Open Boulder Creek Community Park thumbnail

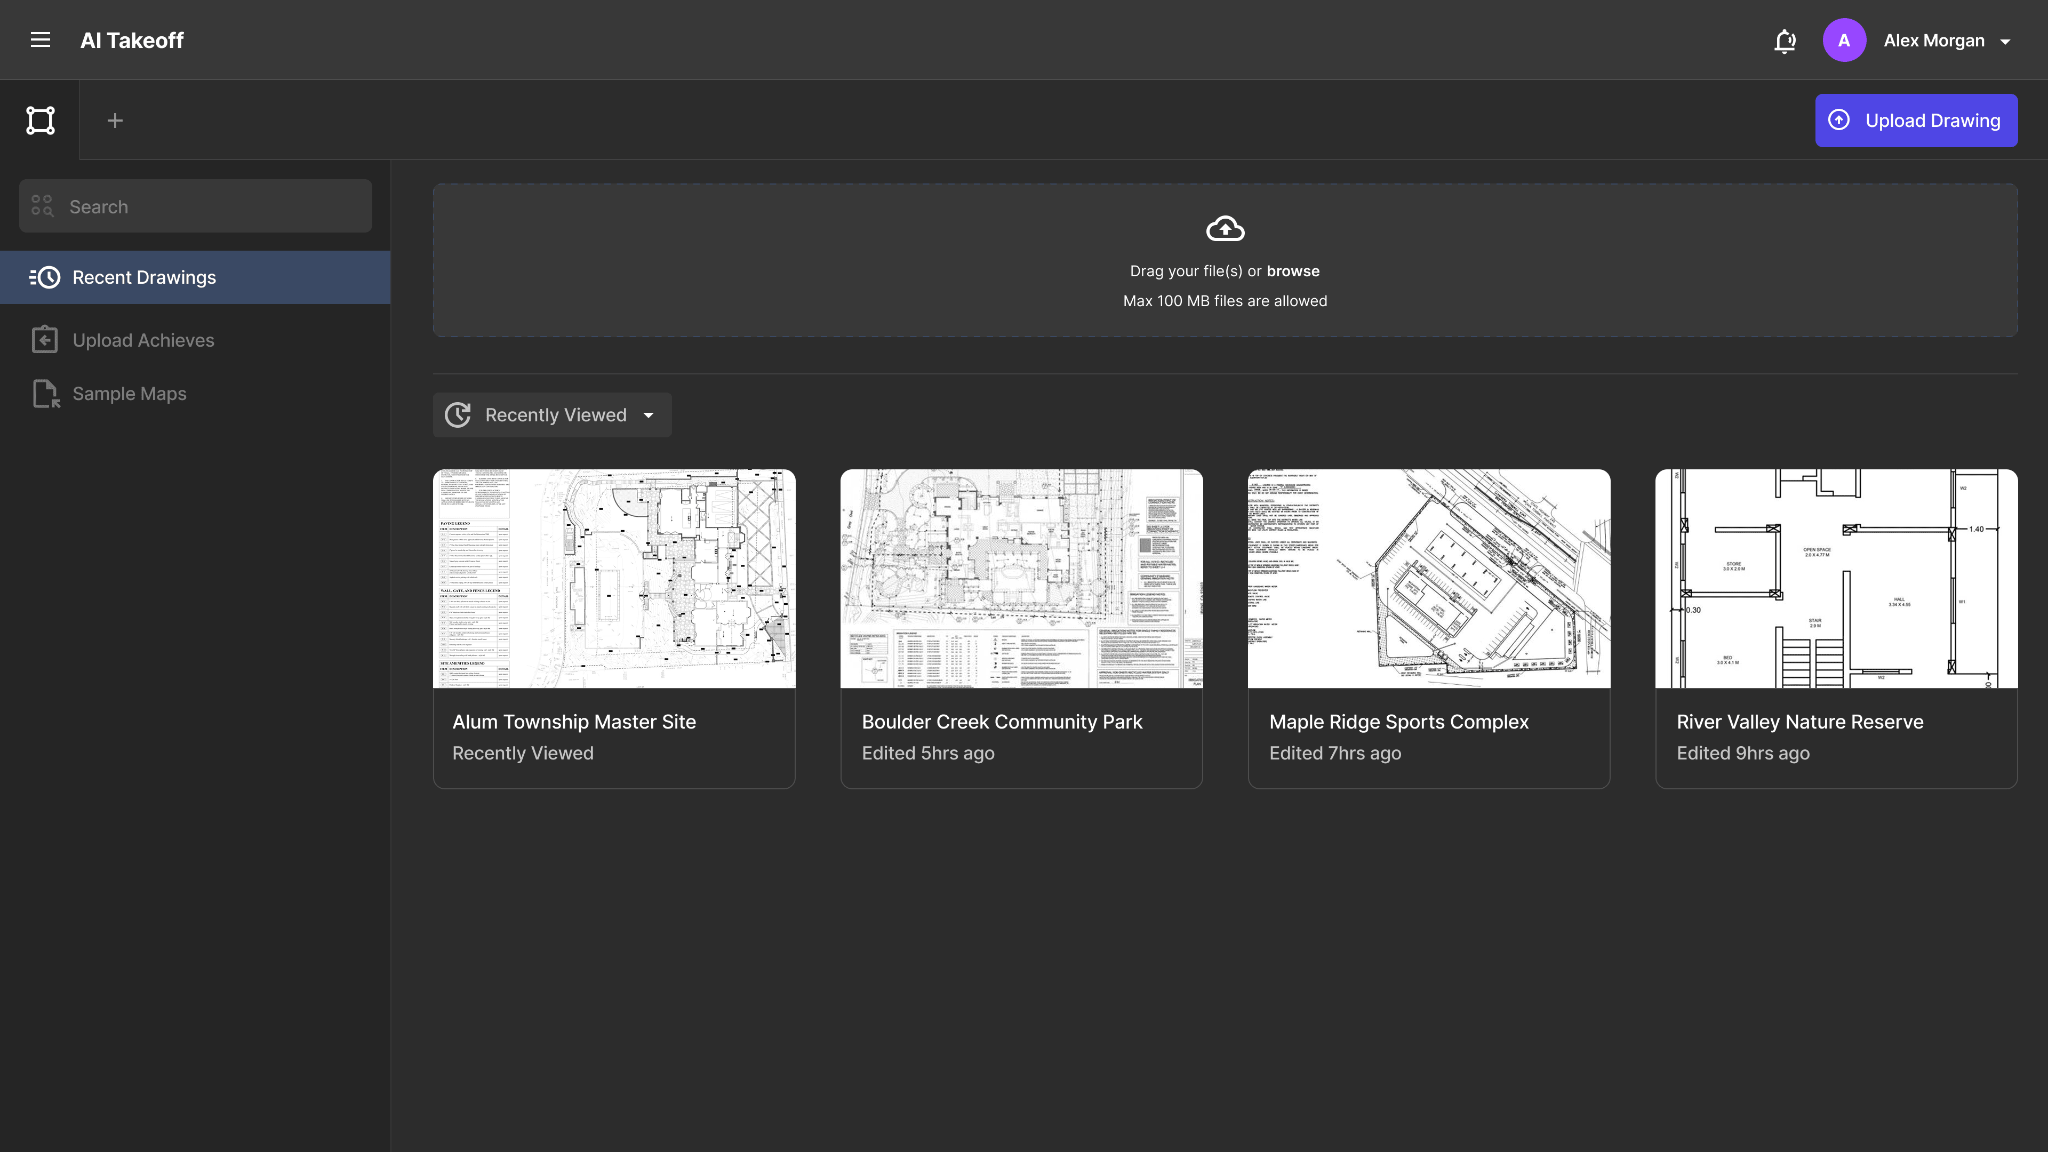[x=1021, y=578]
